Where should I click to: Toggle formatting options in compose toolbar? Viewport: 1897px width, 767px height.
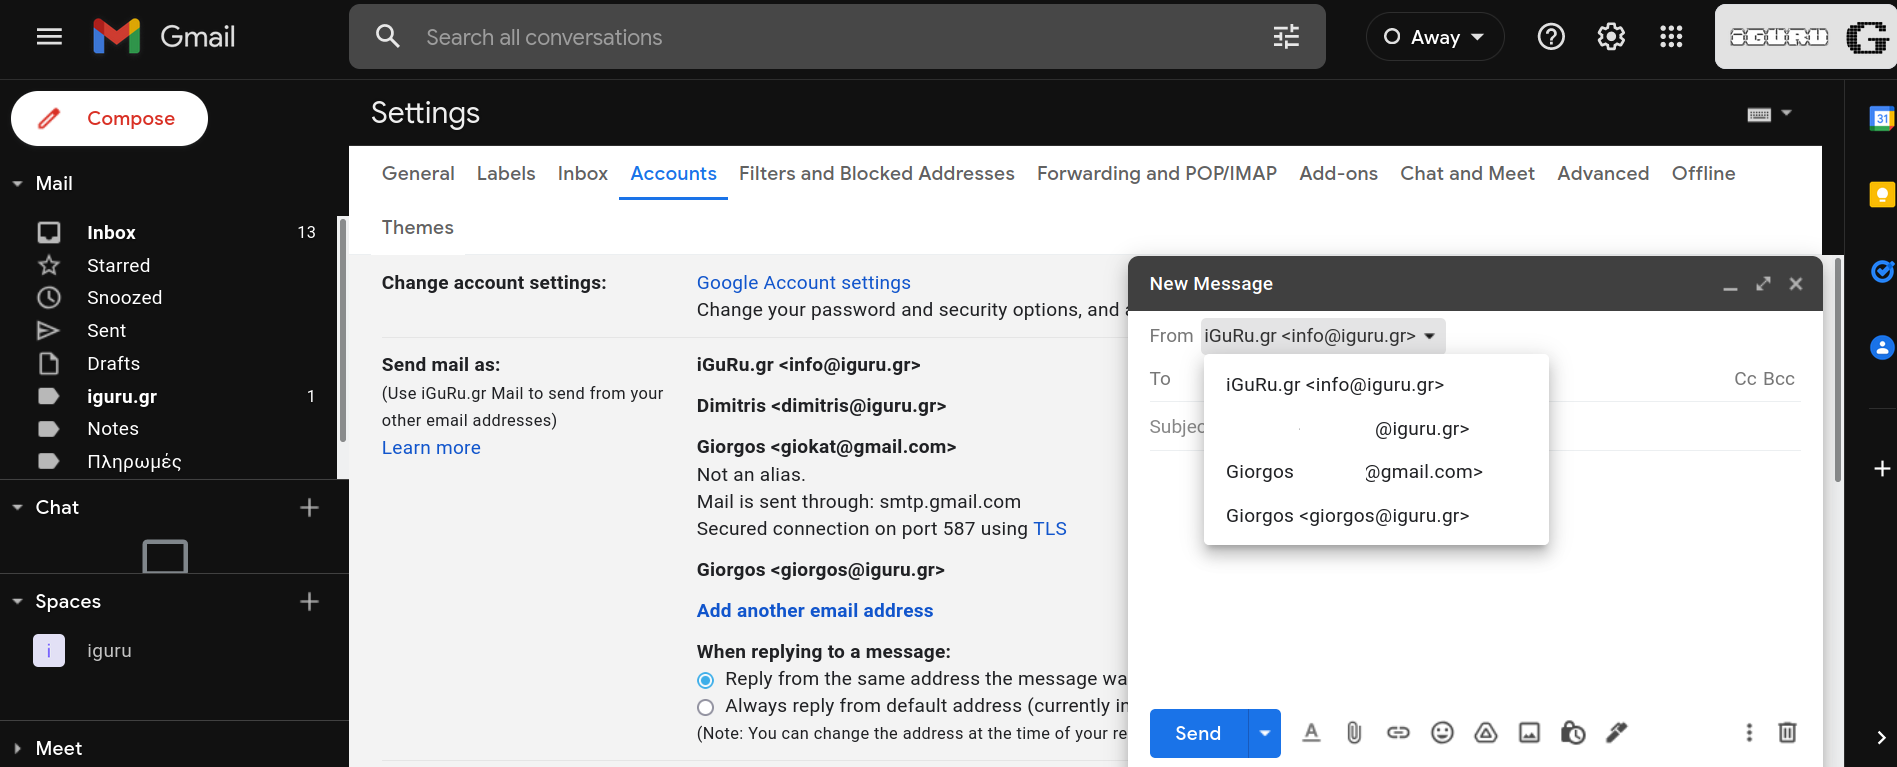pyautogui.click(x=1311, y=733)
